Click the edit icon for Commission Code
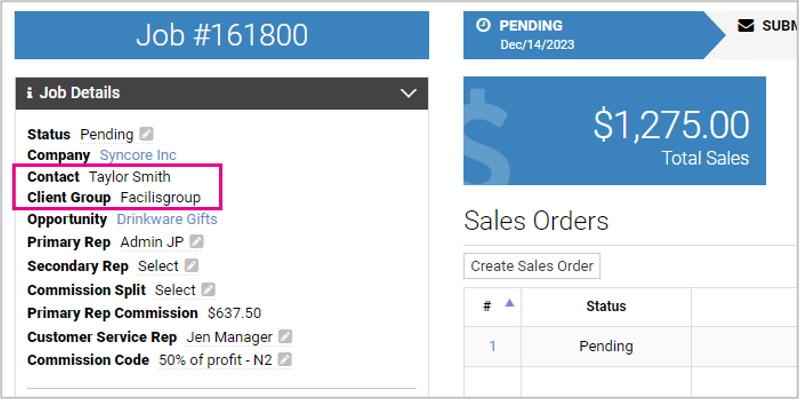 (285, 360)
